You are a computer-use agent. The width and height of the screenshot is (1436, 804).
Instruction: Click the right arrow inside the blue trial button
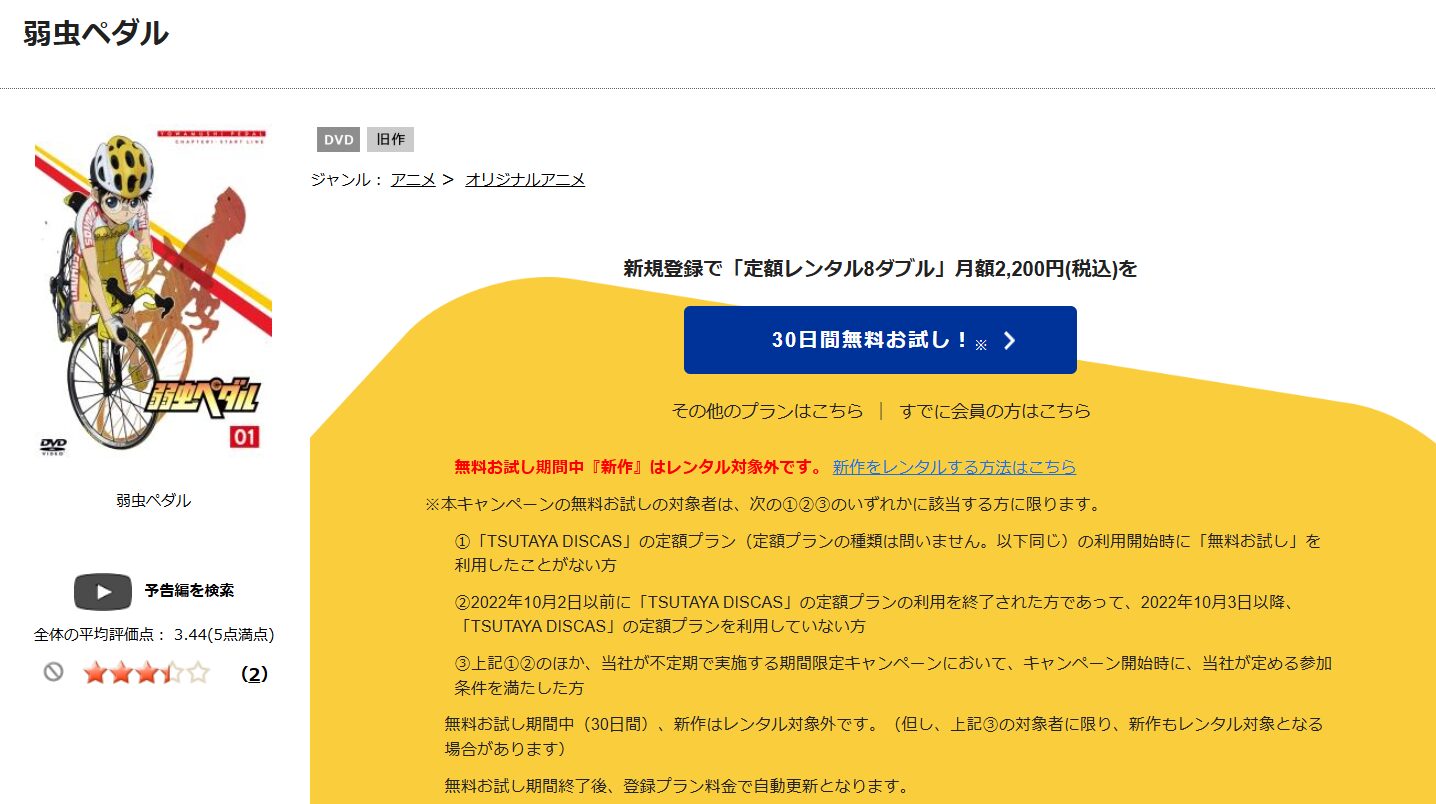[1012, 340]
